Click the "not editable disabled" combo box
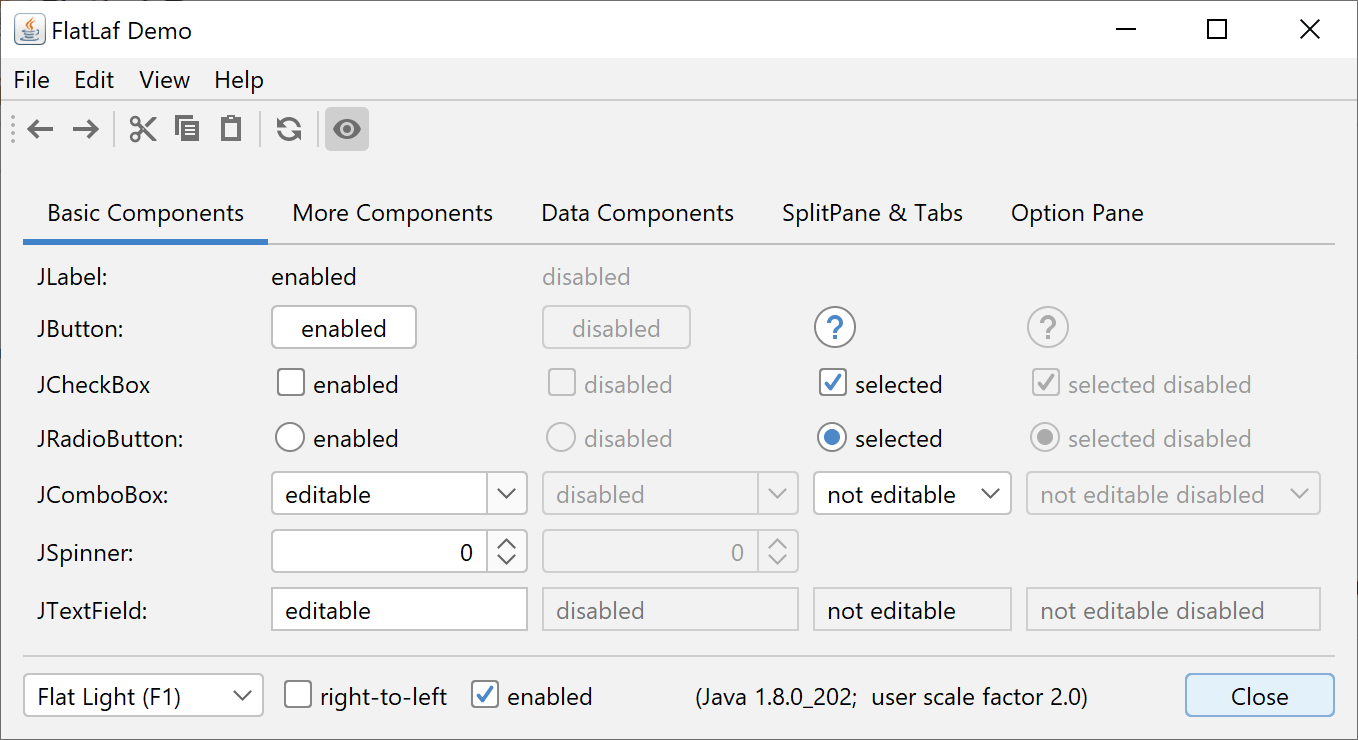 pyautogui.click(x=1173, y=493)
